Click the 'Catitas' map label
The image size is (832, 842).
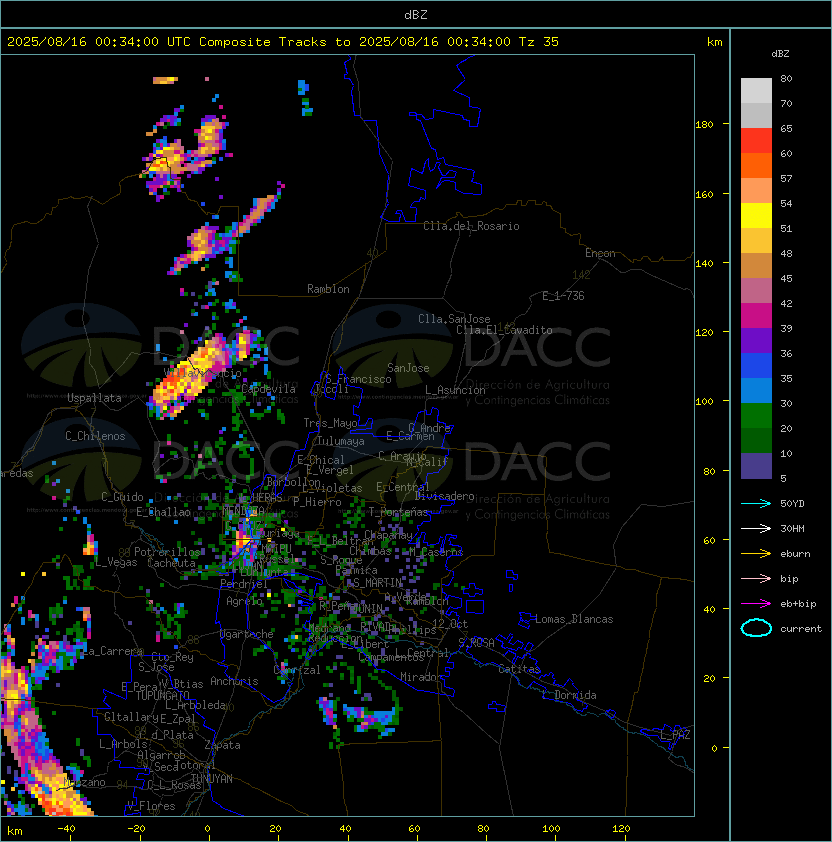pyautogui.click(x=519, y=669)
